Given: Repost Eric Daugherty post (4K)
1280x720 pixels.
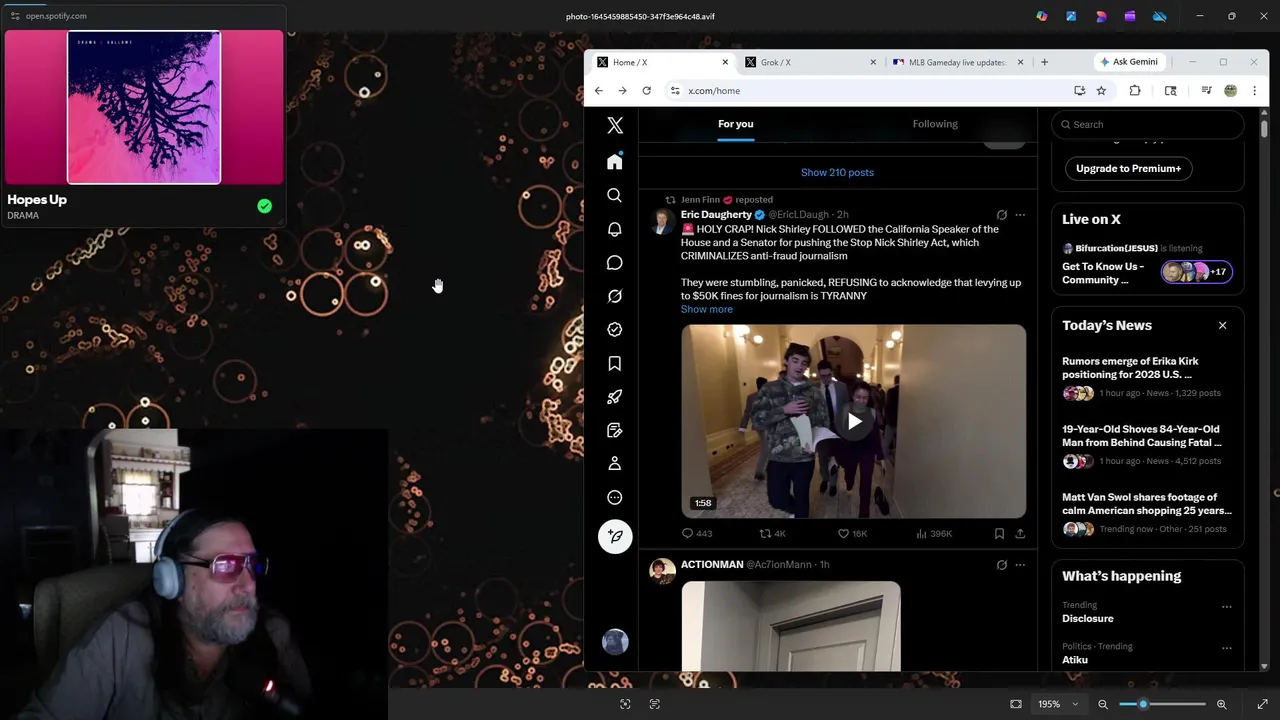Looking at the screenshot, I should point(772,534).
